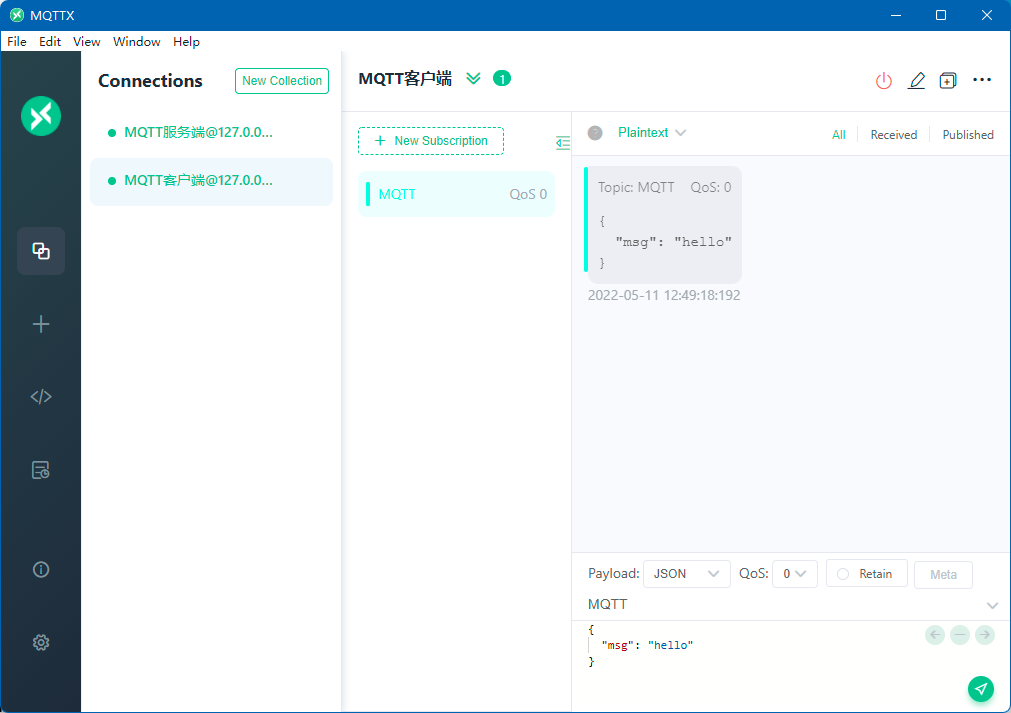Screen dimensions: 1011x713
Task: Click the Meta button
Action: (x=943, y=574)
